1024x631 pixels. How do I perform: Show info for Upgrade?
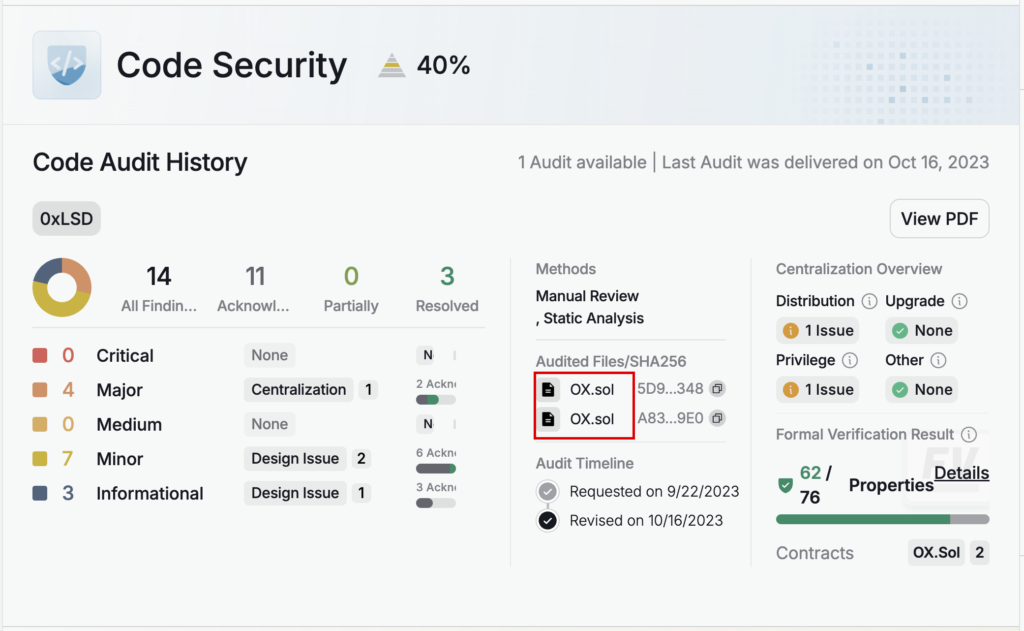pos(959,301)
